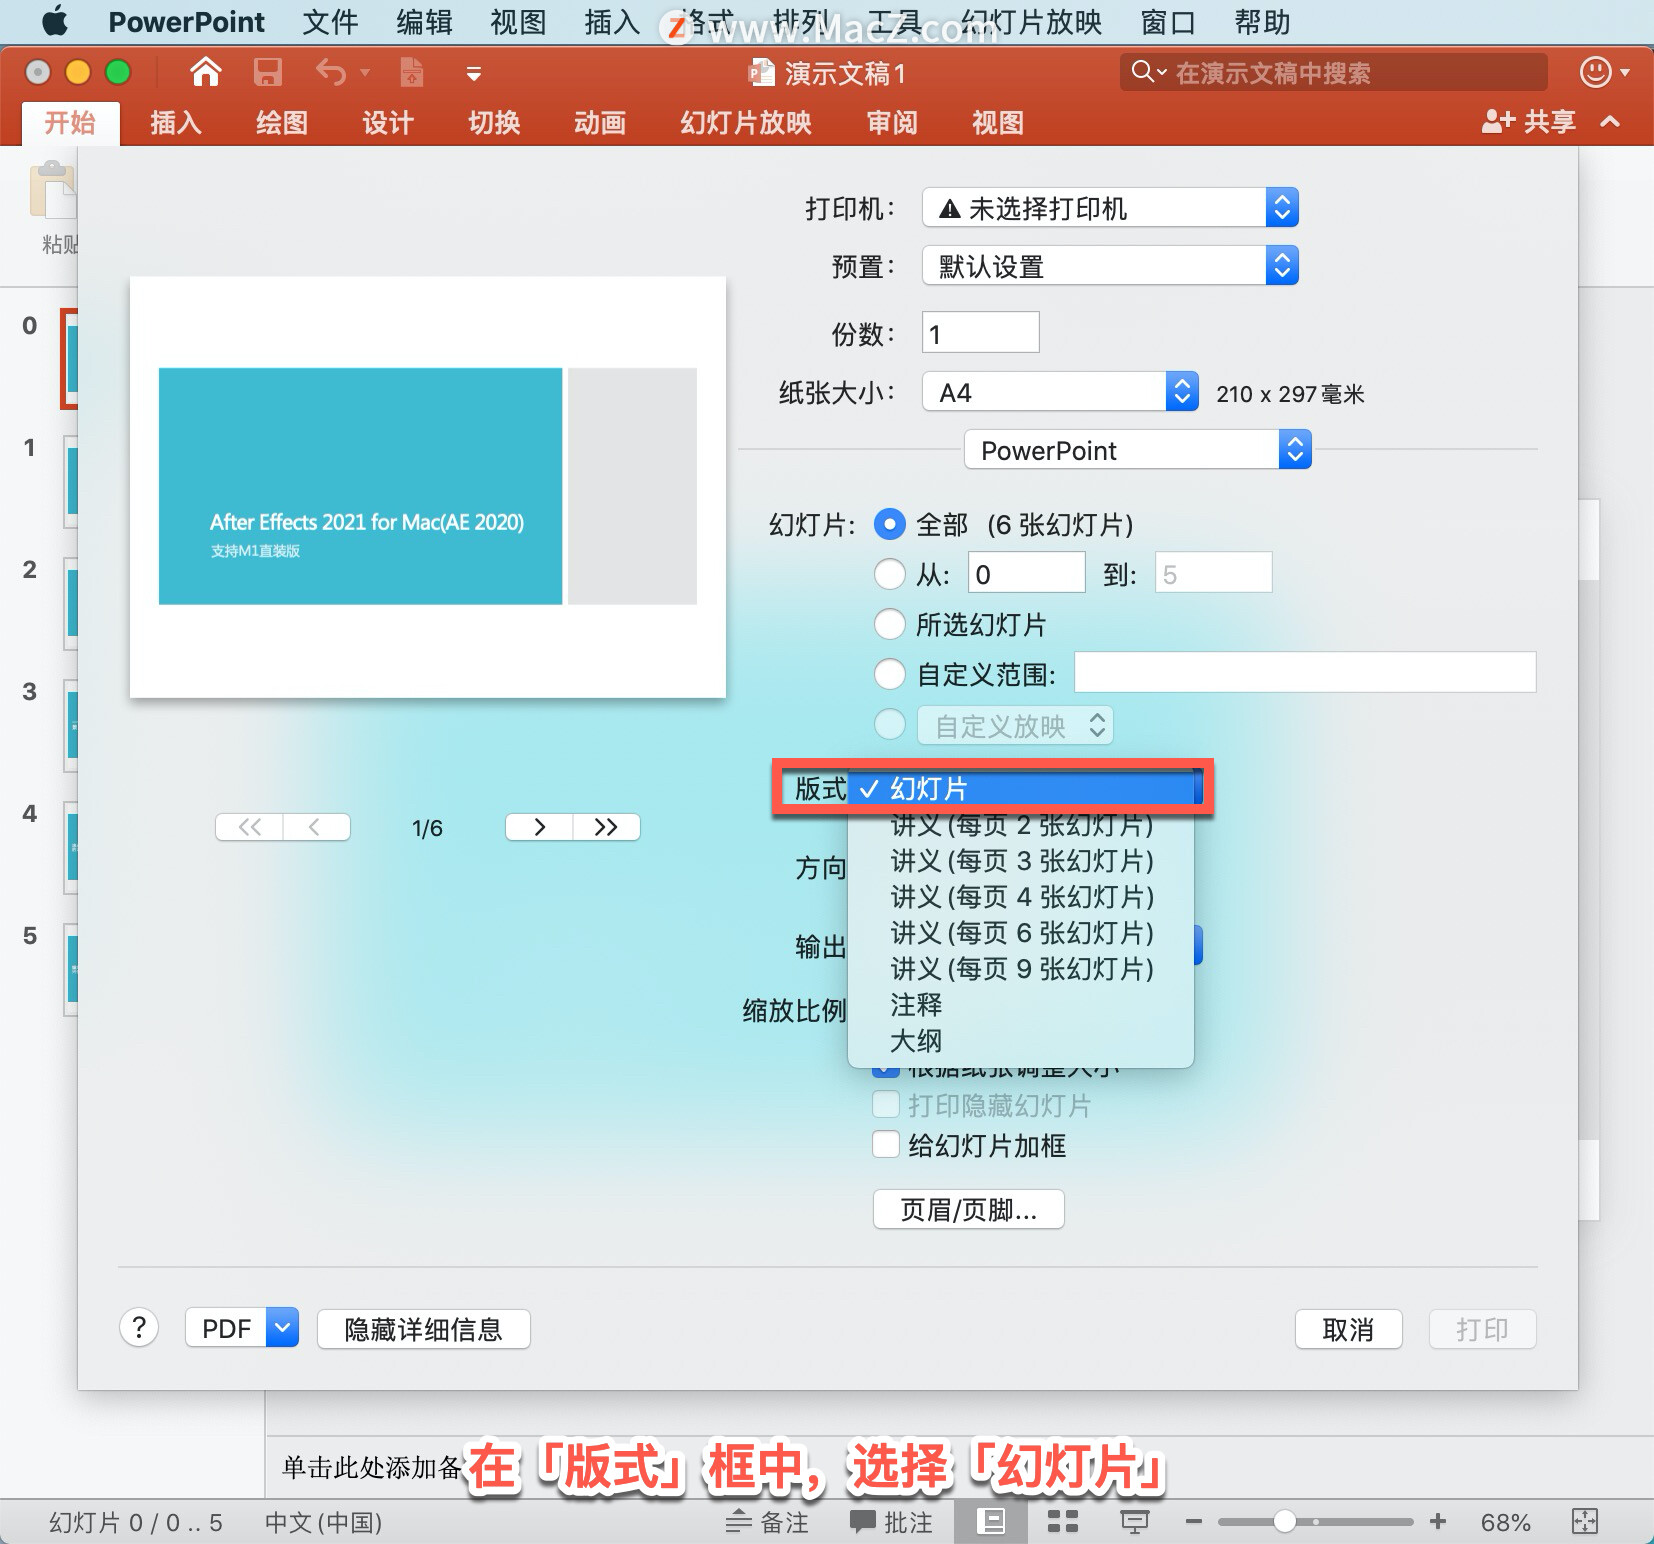1654x1544 pixels.
Task: Click the Copies (份数) input field
Action: 980,333
